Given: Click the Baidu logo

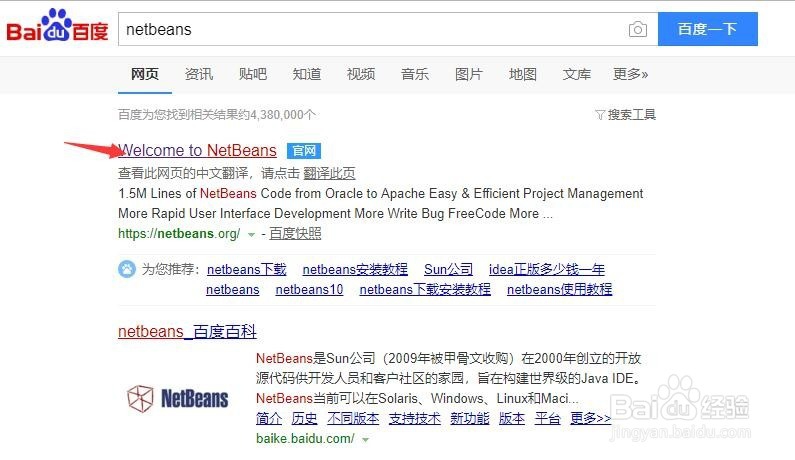Looking at the screenshot, I should click(x=57, y=25).
